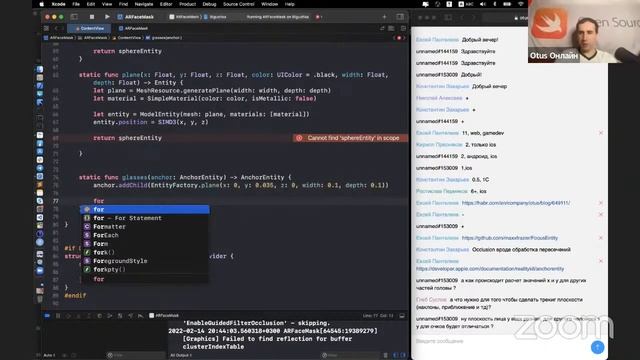This screenshot has height=360, width=640.
Task: Send chat message with blue arrow button
Action: 597,347
